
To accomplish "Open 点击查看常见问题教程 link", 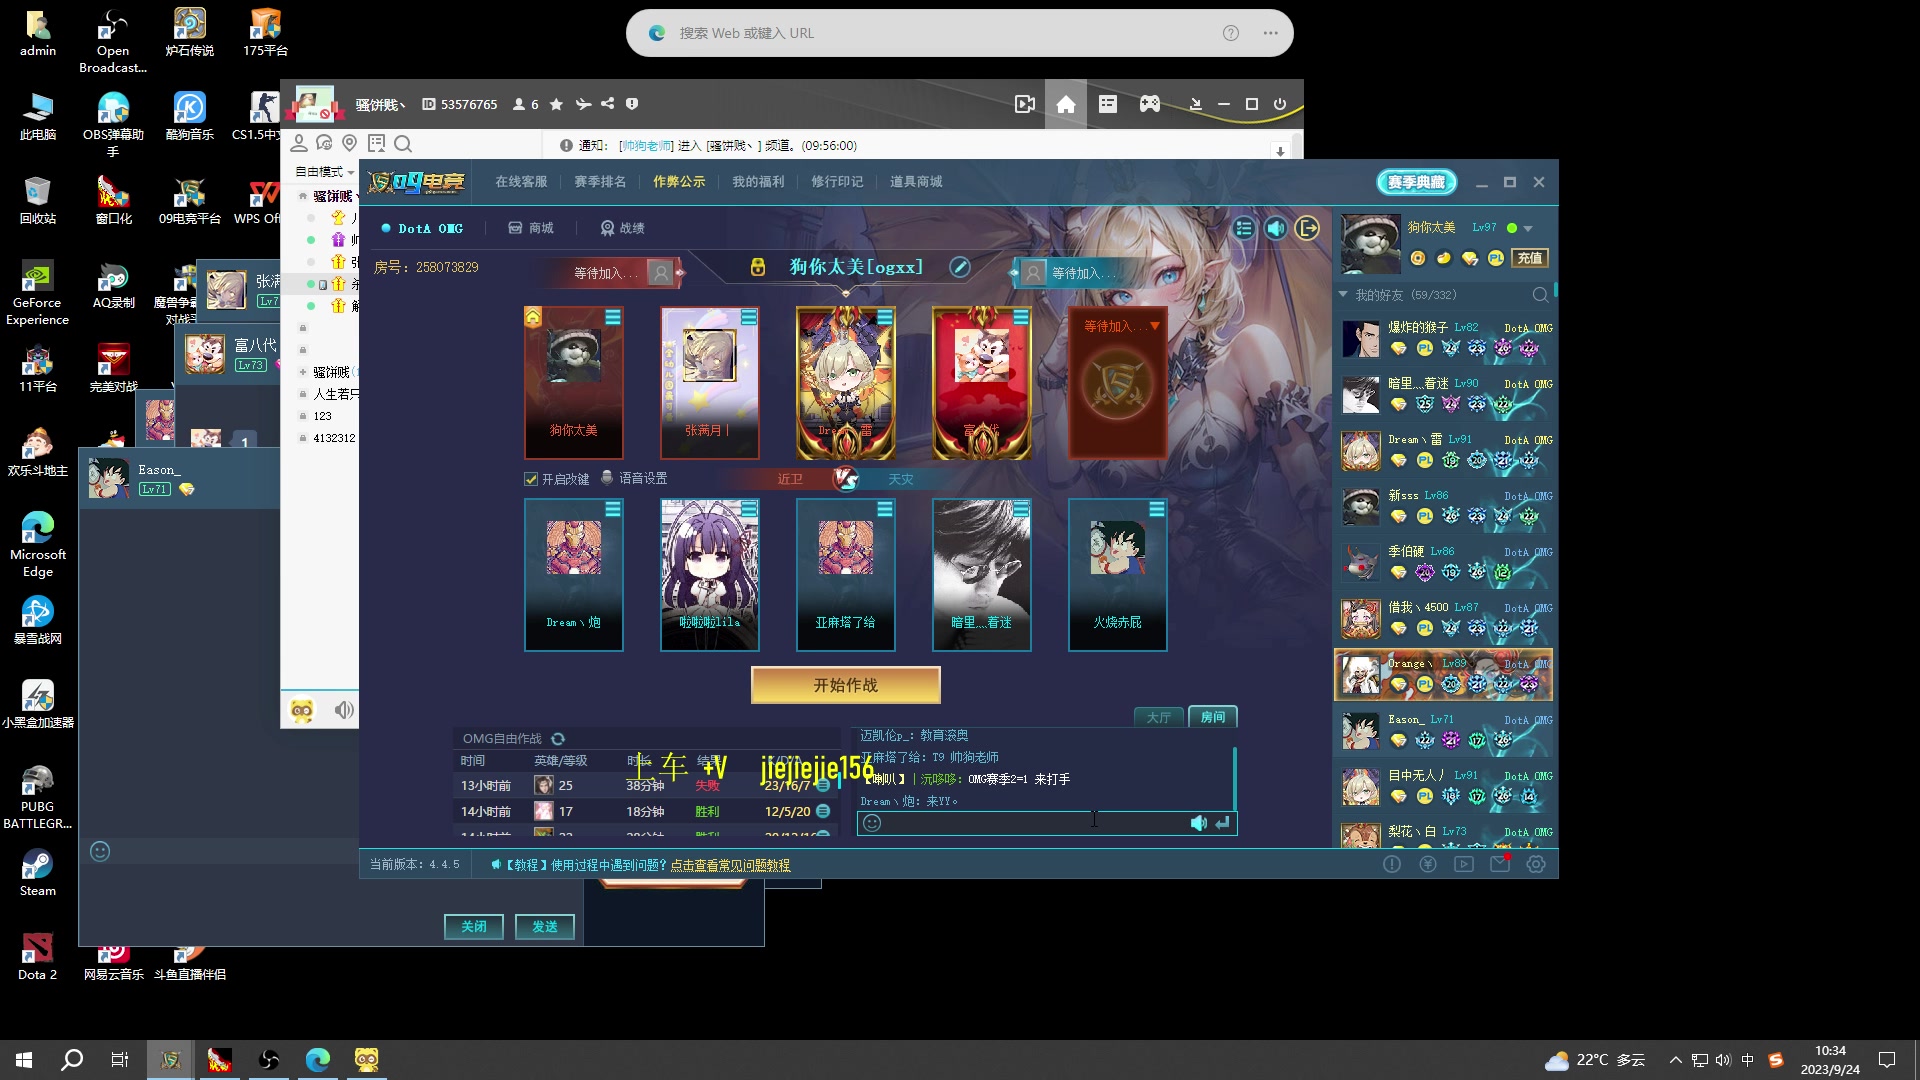I will click(730, 865).
